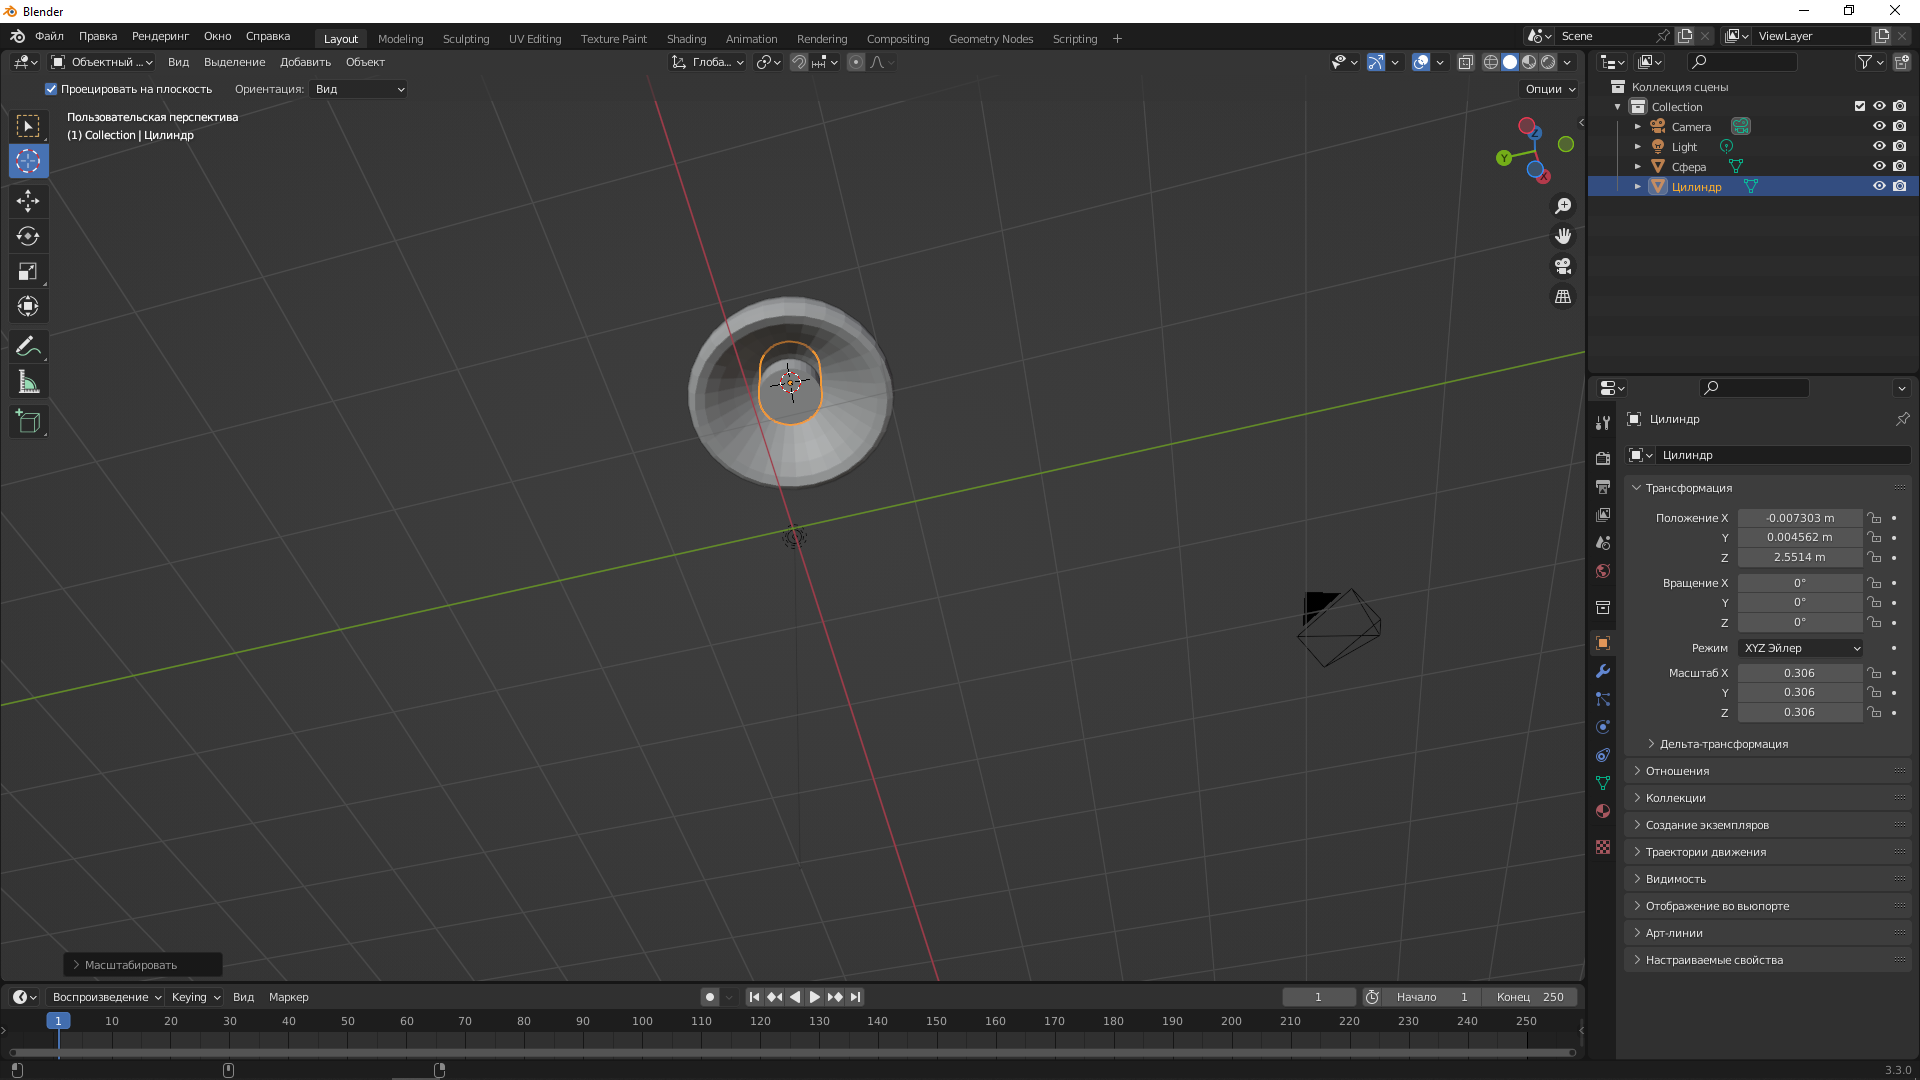Open the Texture properties tab
Viewport: 1920px width, 1080px height.
click(1603, 847)
